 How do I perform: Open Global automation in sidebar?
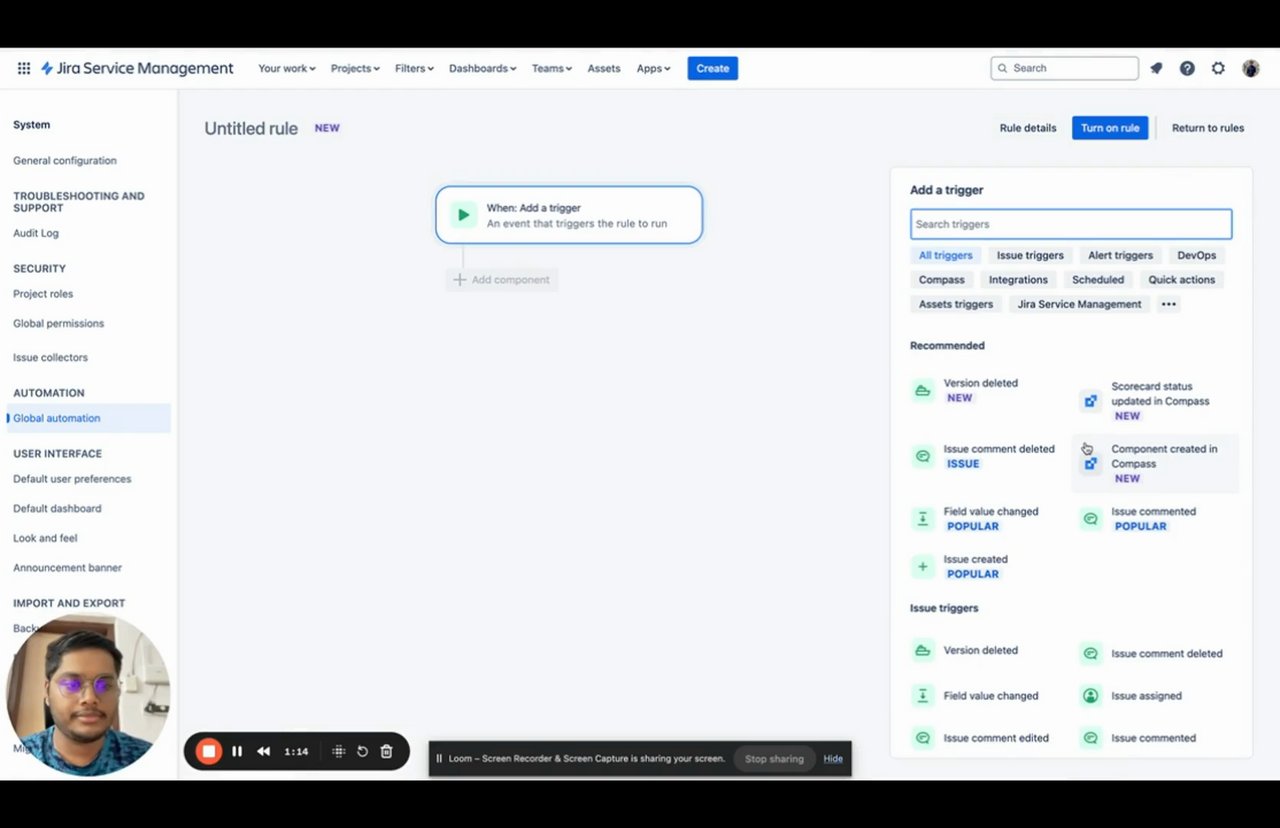click(x=88, y=418)
